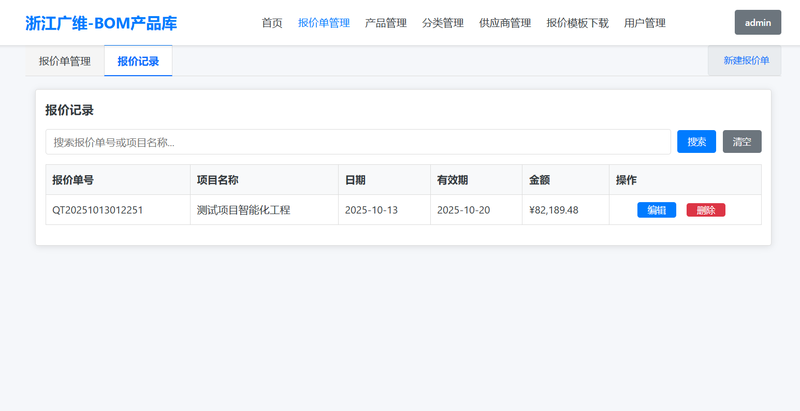Click the admin user button
800x411 pixels.
[x=757, y=23]
